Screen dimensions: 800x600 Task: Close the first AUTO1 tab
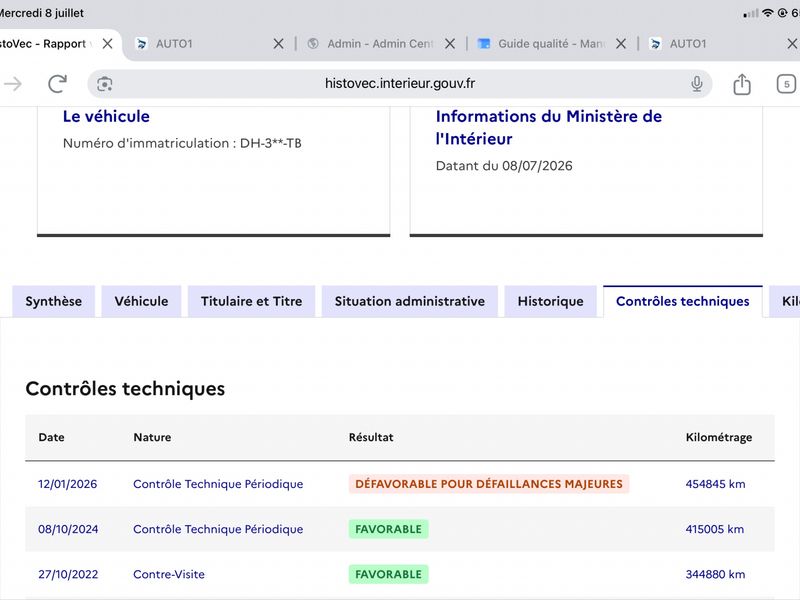(x=278, y=44)
